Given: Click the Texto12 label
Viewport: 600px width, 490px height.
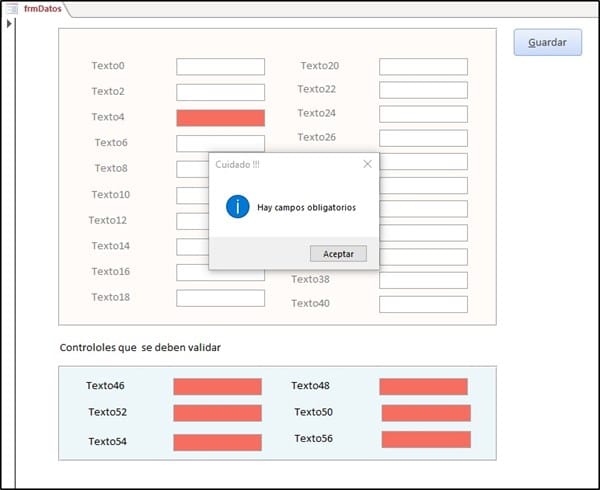Looking at the screenshot, I should 108,220.
